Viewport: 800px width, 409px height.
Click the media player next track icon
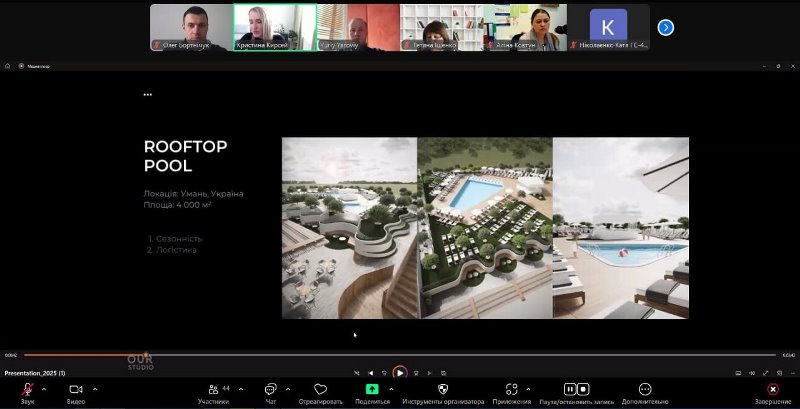(x=429, y=373)
